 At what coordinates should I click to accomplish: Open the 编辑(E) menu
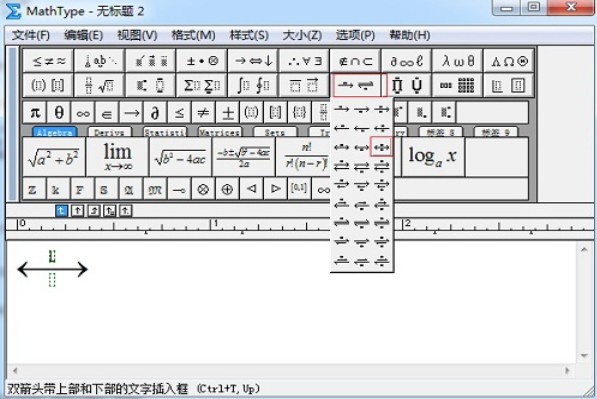(83, 35)
